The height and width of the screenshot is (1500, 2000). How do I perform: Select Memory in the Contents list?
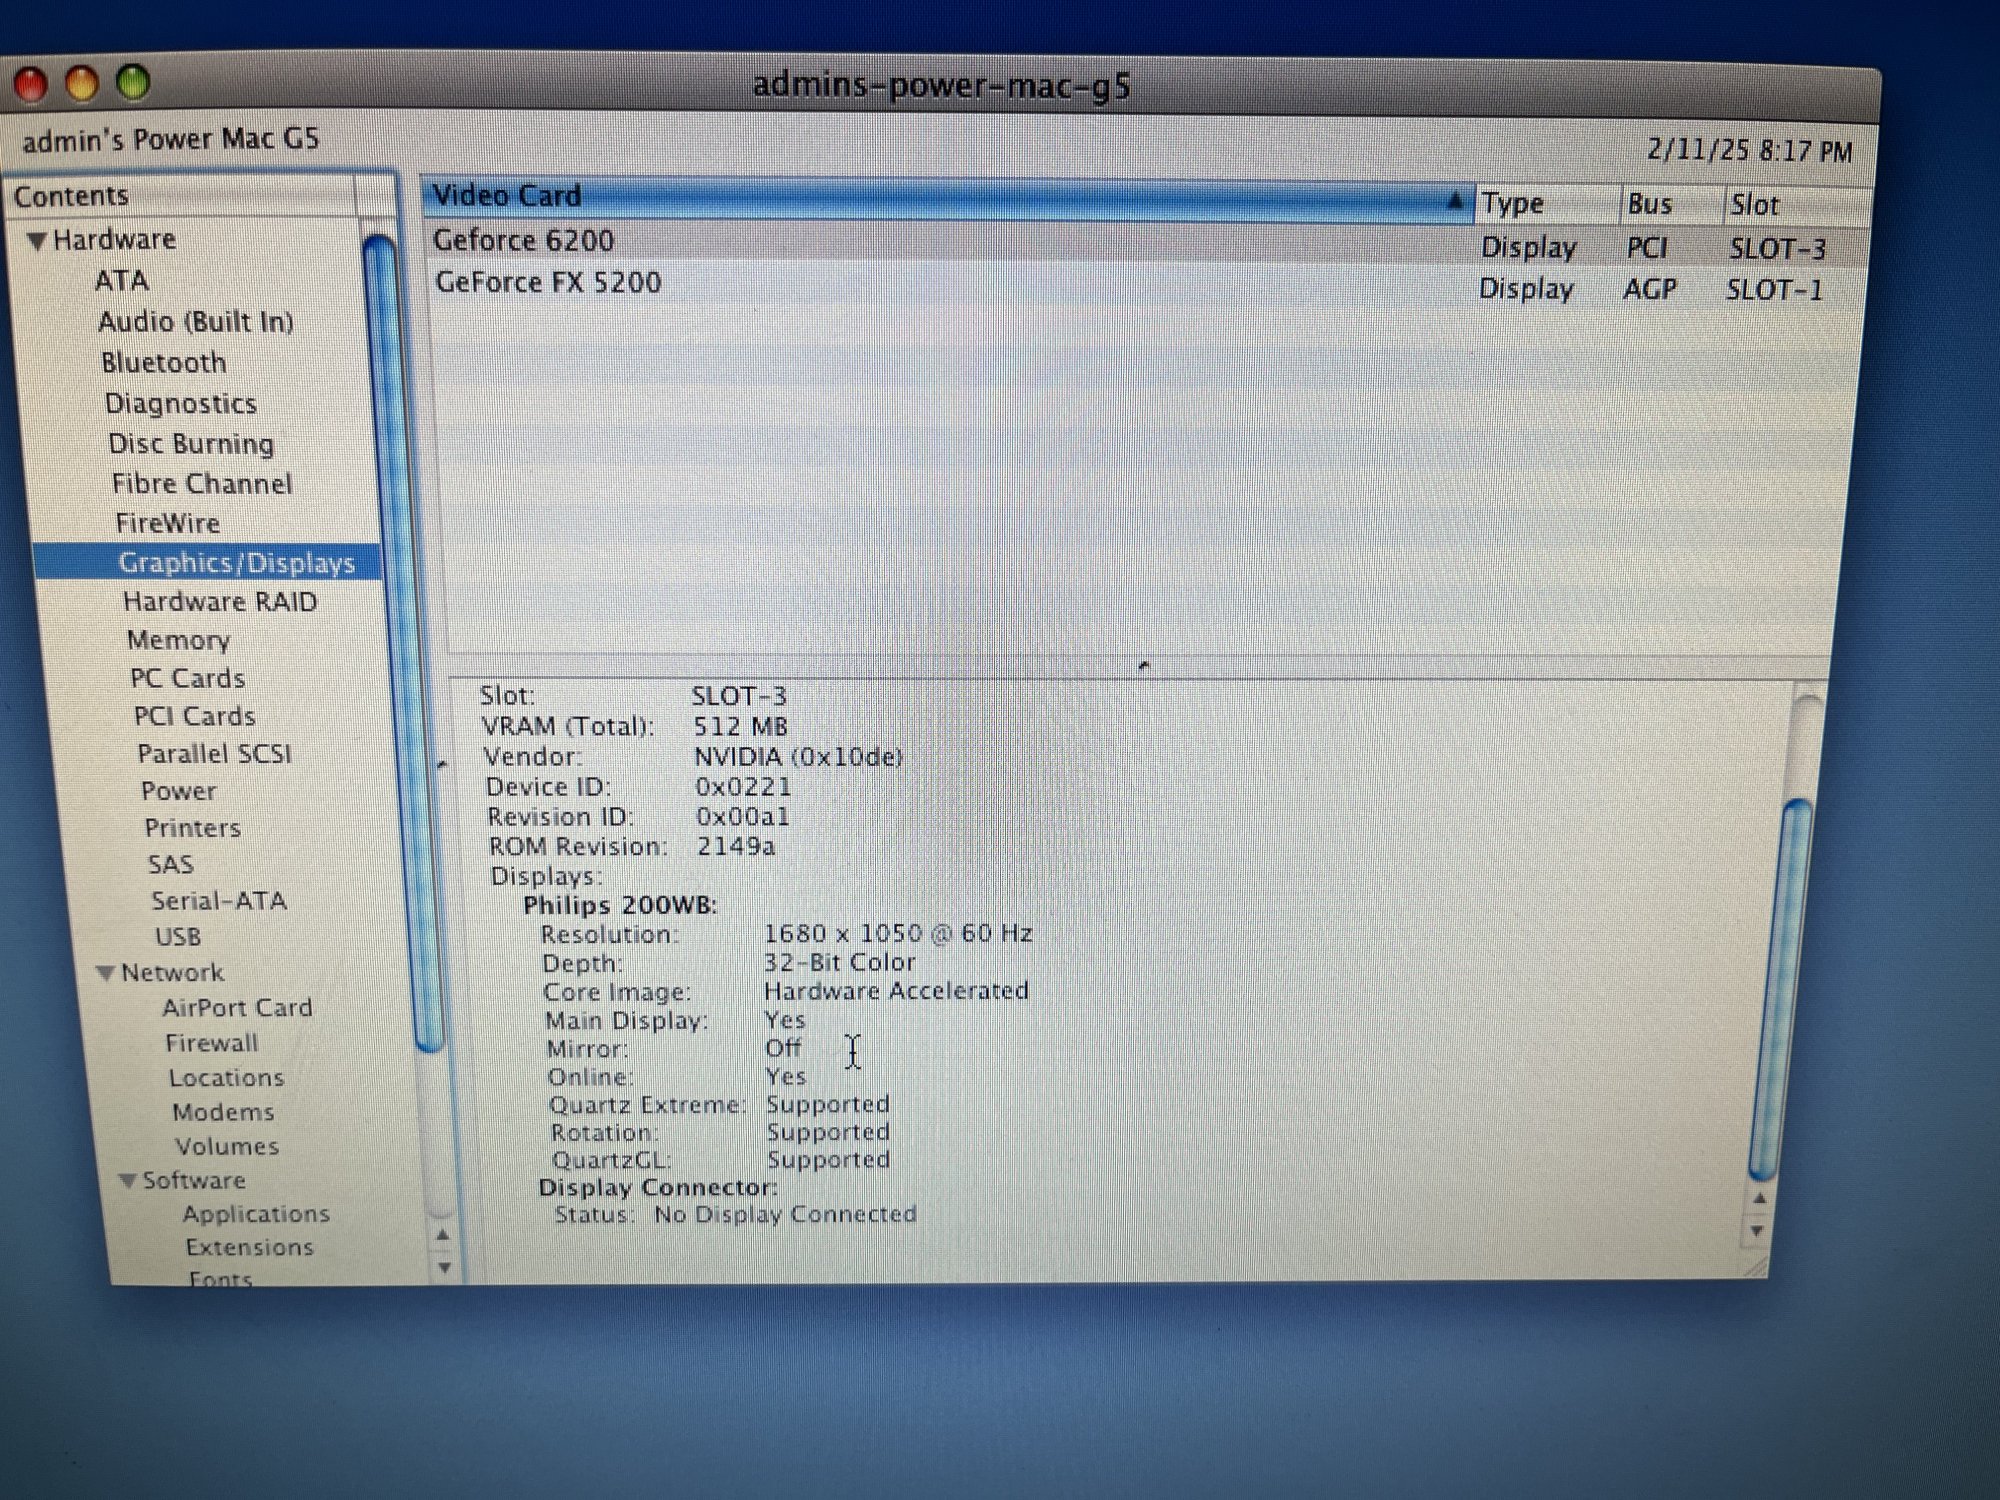click(178, 640)
